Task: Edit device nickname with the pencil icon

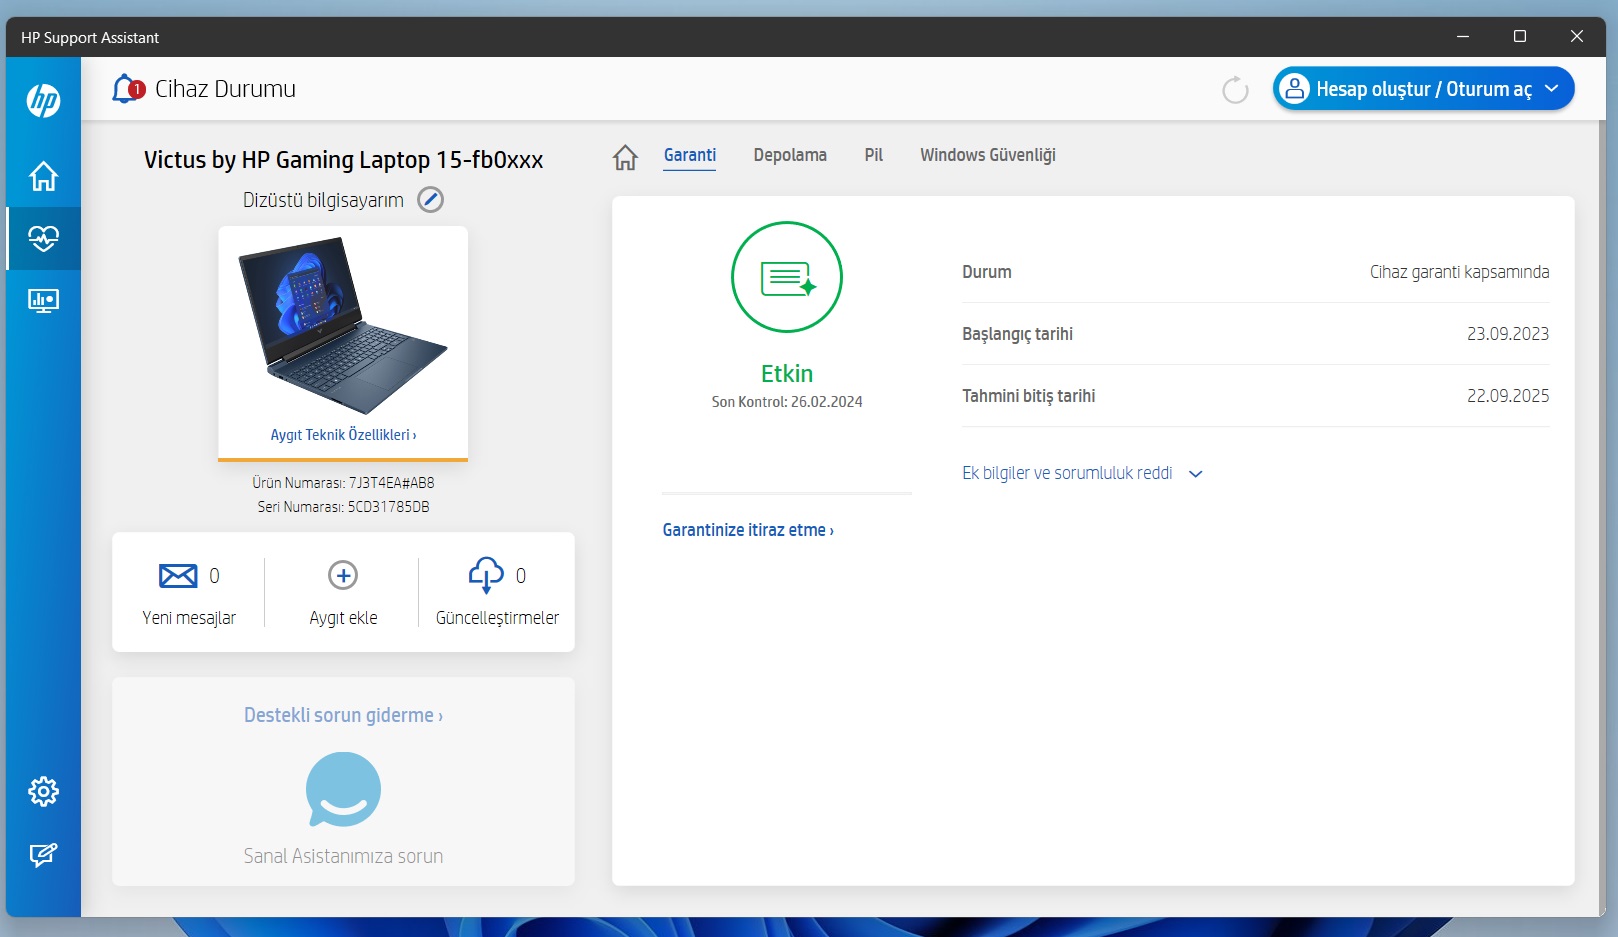Action: click(430, 200)
